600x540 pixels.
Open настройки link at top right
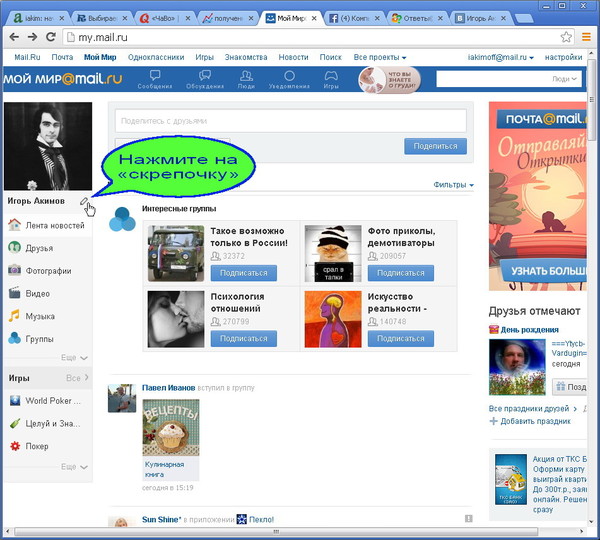tap(563, 57)
